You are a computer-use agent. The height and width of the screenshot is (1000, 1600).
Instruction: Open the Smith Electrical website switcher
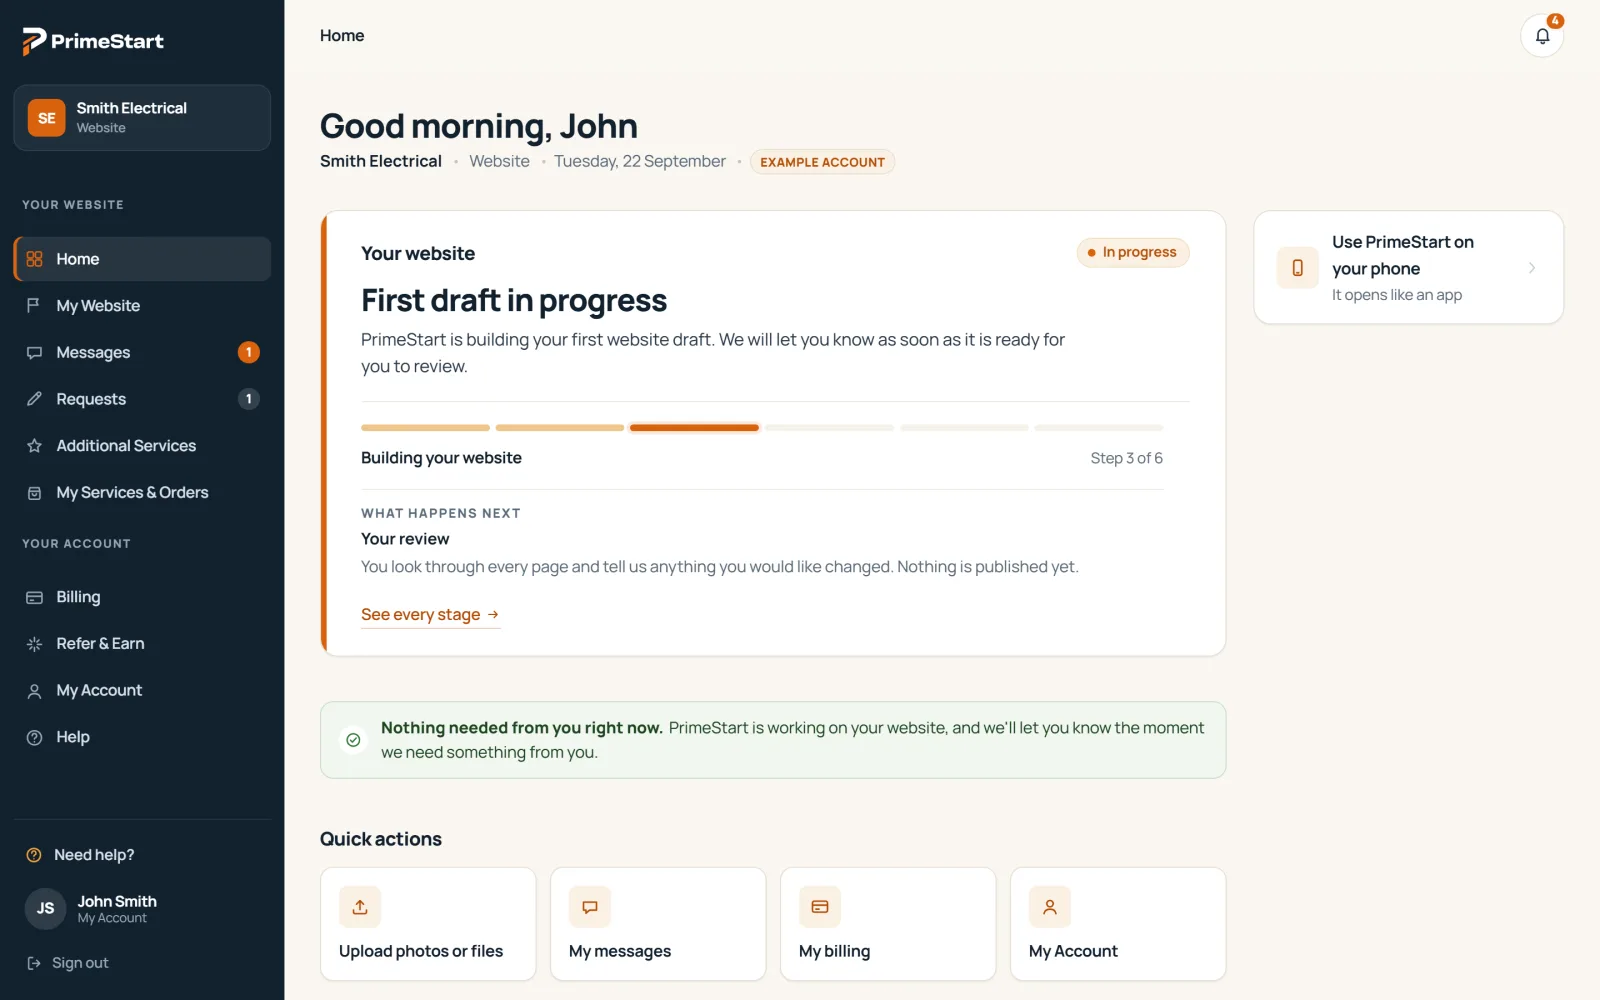(x=142, y=118)
